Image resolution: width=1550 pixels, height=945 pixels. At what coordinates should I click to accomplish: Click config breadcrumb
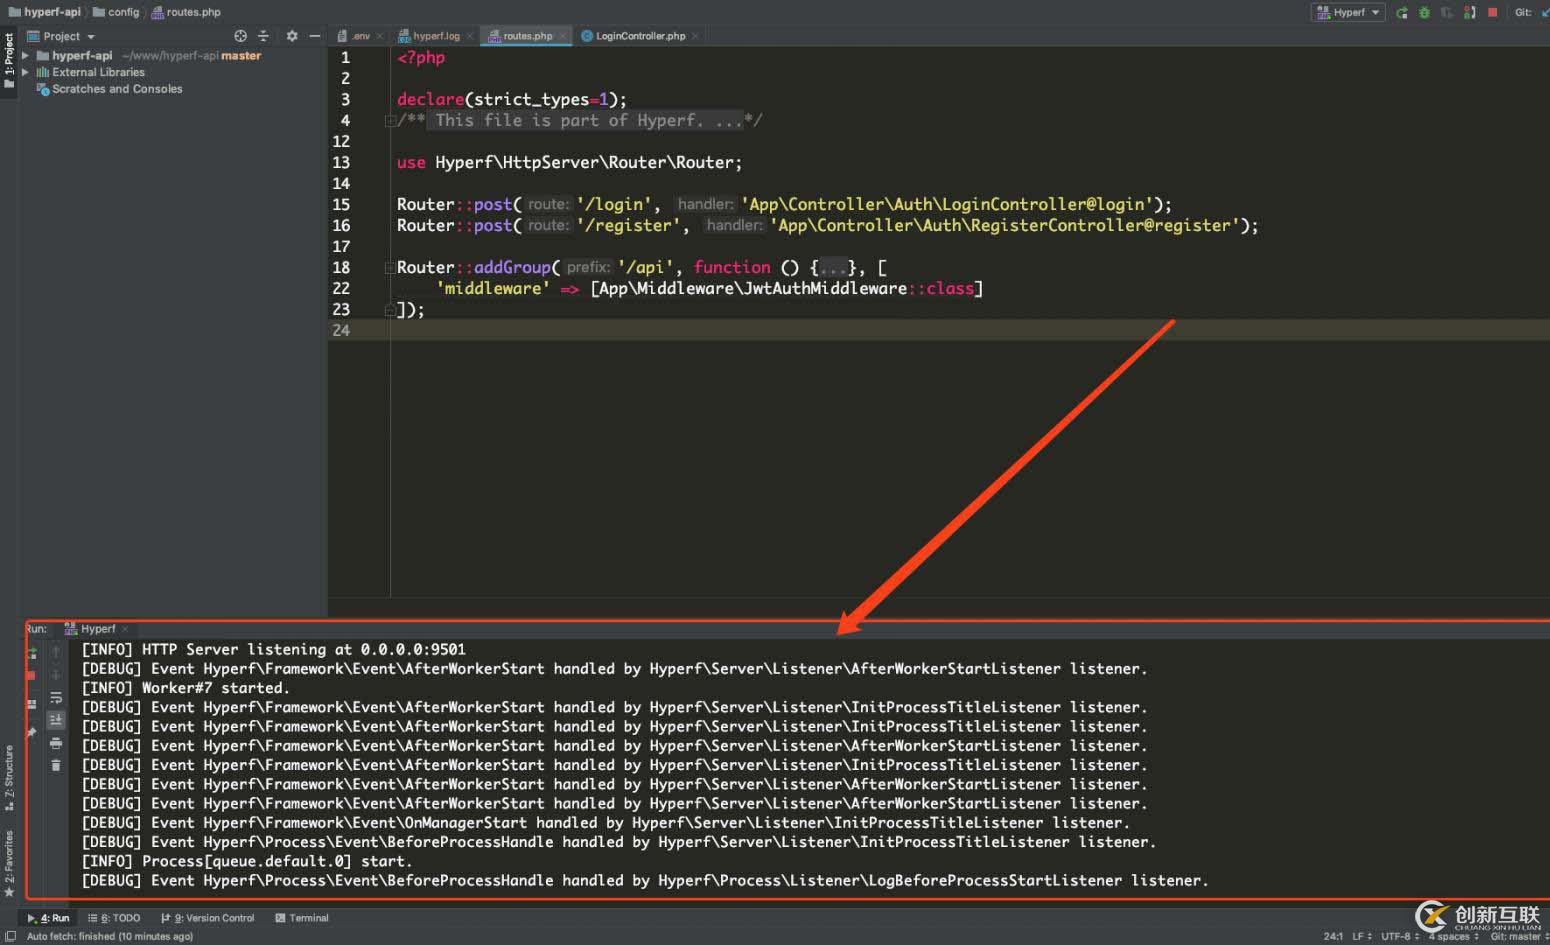pos(116,12)
